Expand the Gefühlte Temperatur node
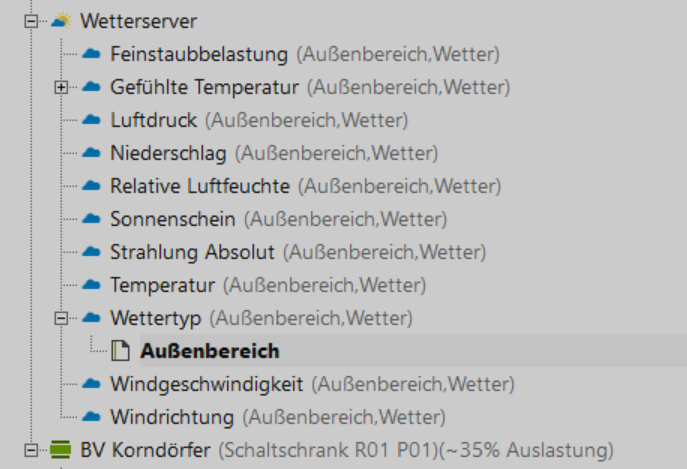The height and width of the screenshot is (469, 687). (62, 88)
